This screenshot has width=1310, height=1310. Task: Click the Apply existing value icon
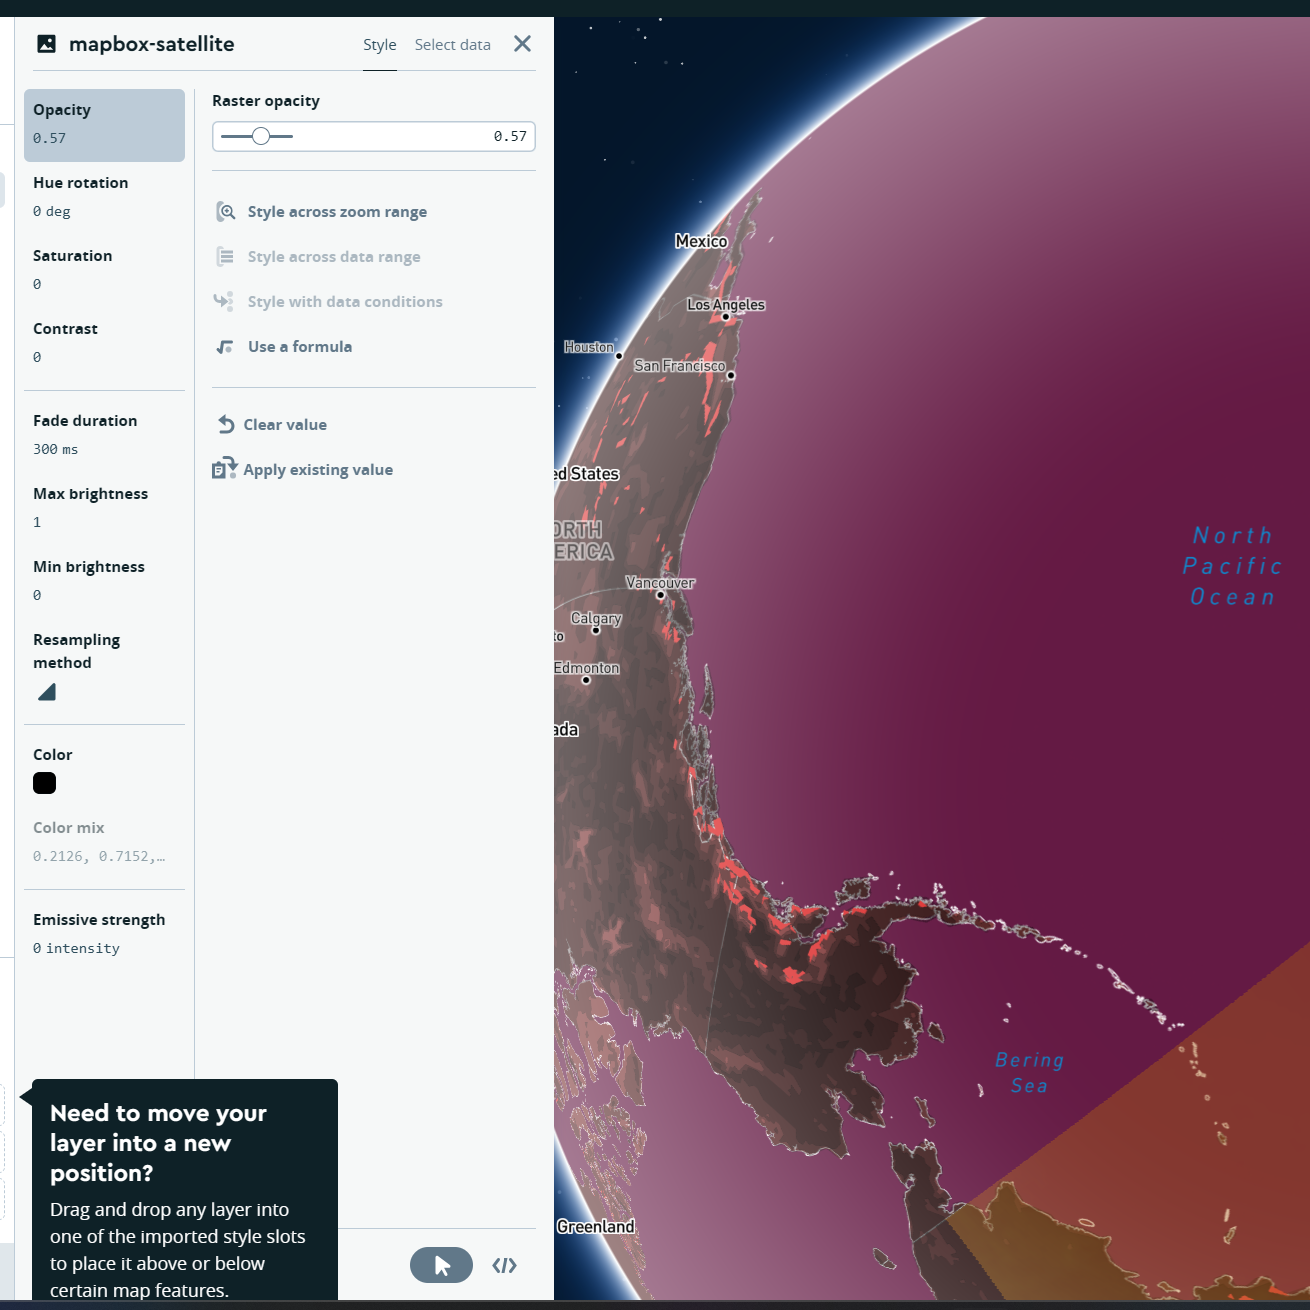click(222, 468)
